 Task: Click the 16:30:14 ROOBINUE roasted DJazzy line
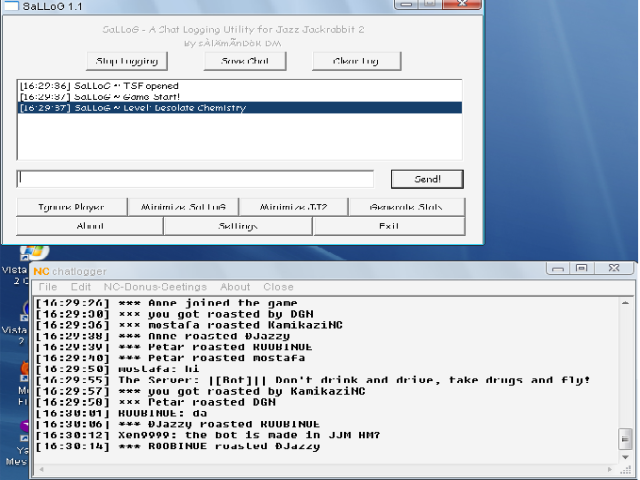tap(178, 446)
